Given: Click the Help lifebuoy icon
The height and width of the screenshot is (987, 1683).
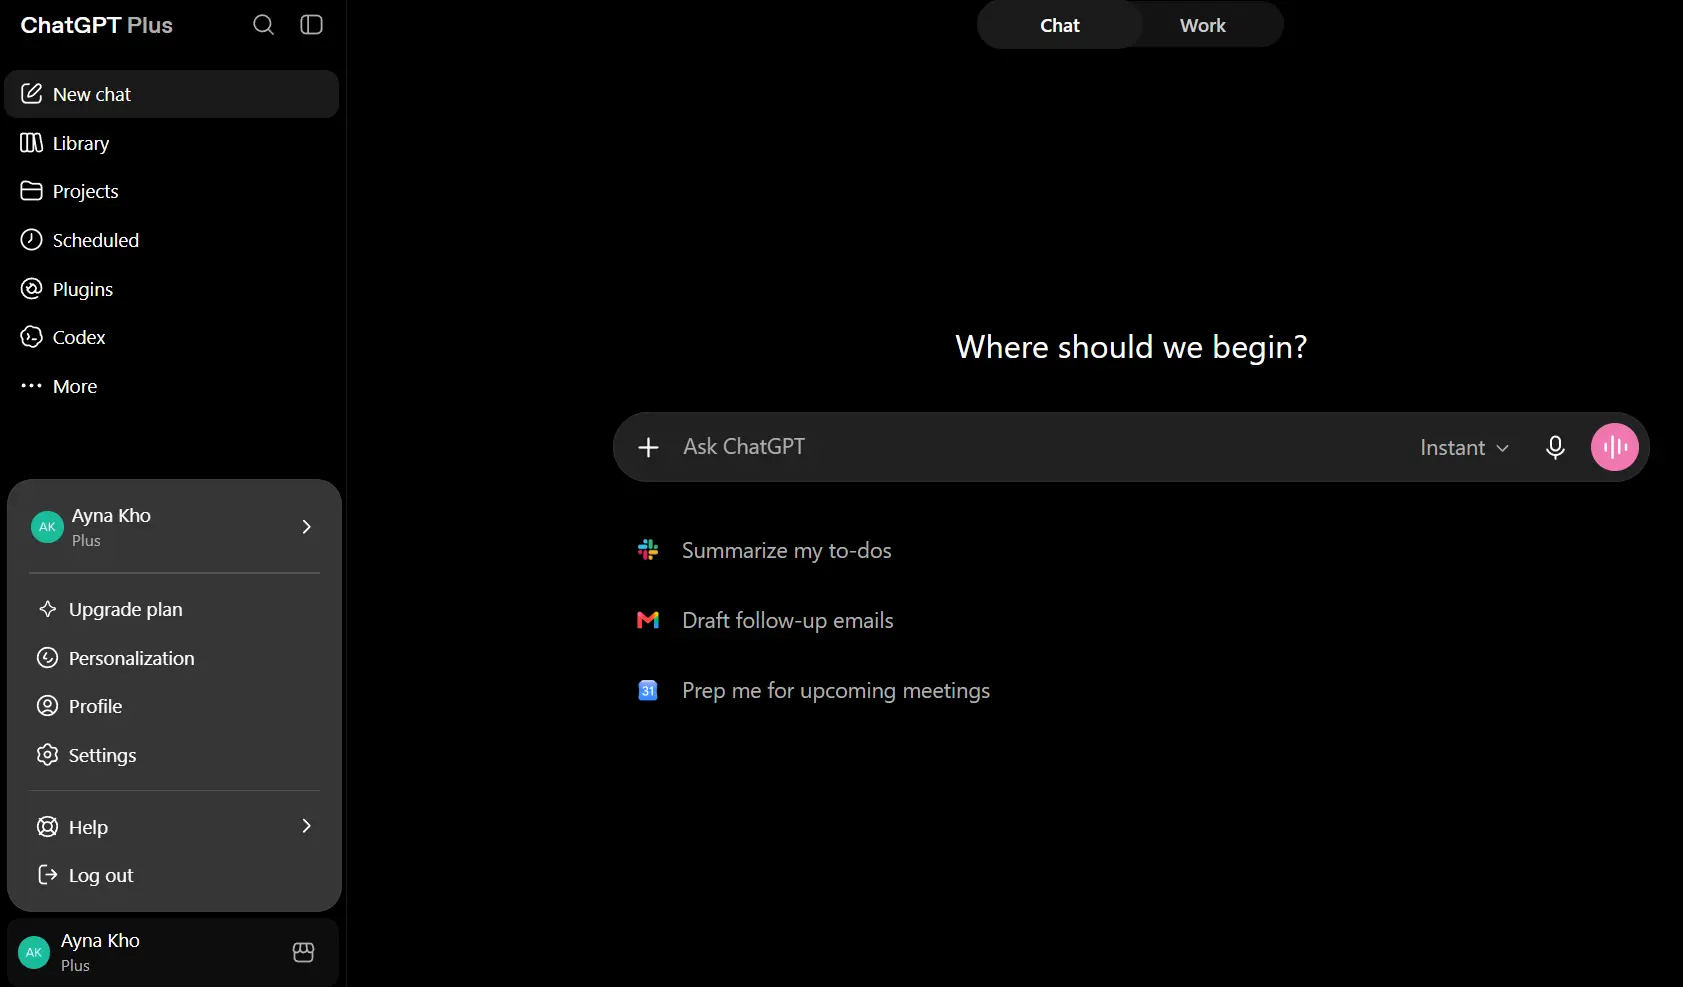Looking at the screenshot, I should pyautogui.click(x=47, y=827).
